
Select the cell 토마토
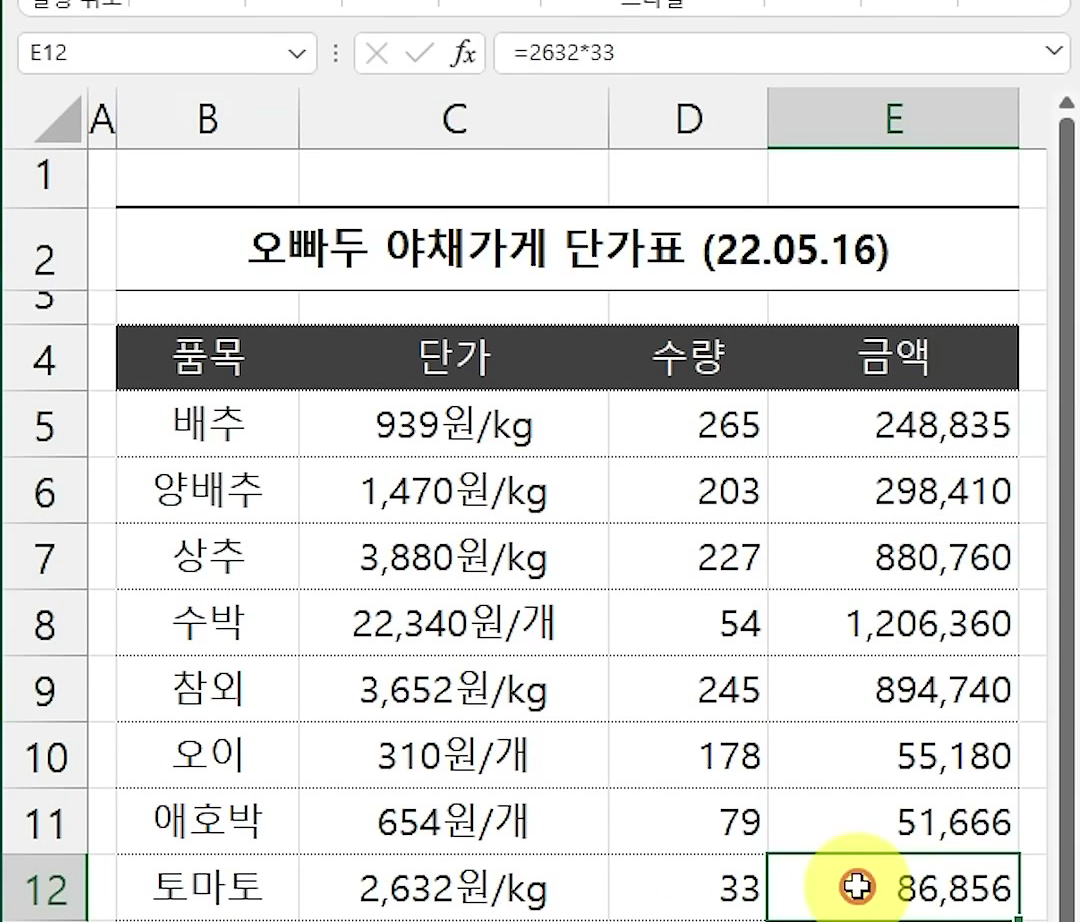[207, 888]
